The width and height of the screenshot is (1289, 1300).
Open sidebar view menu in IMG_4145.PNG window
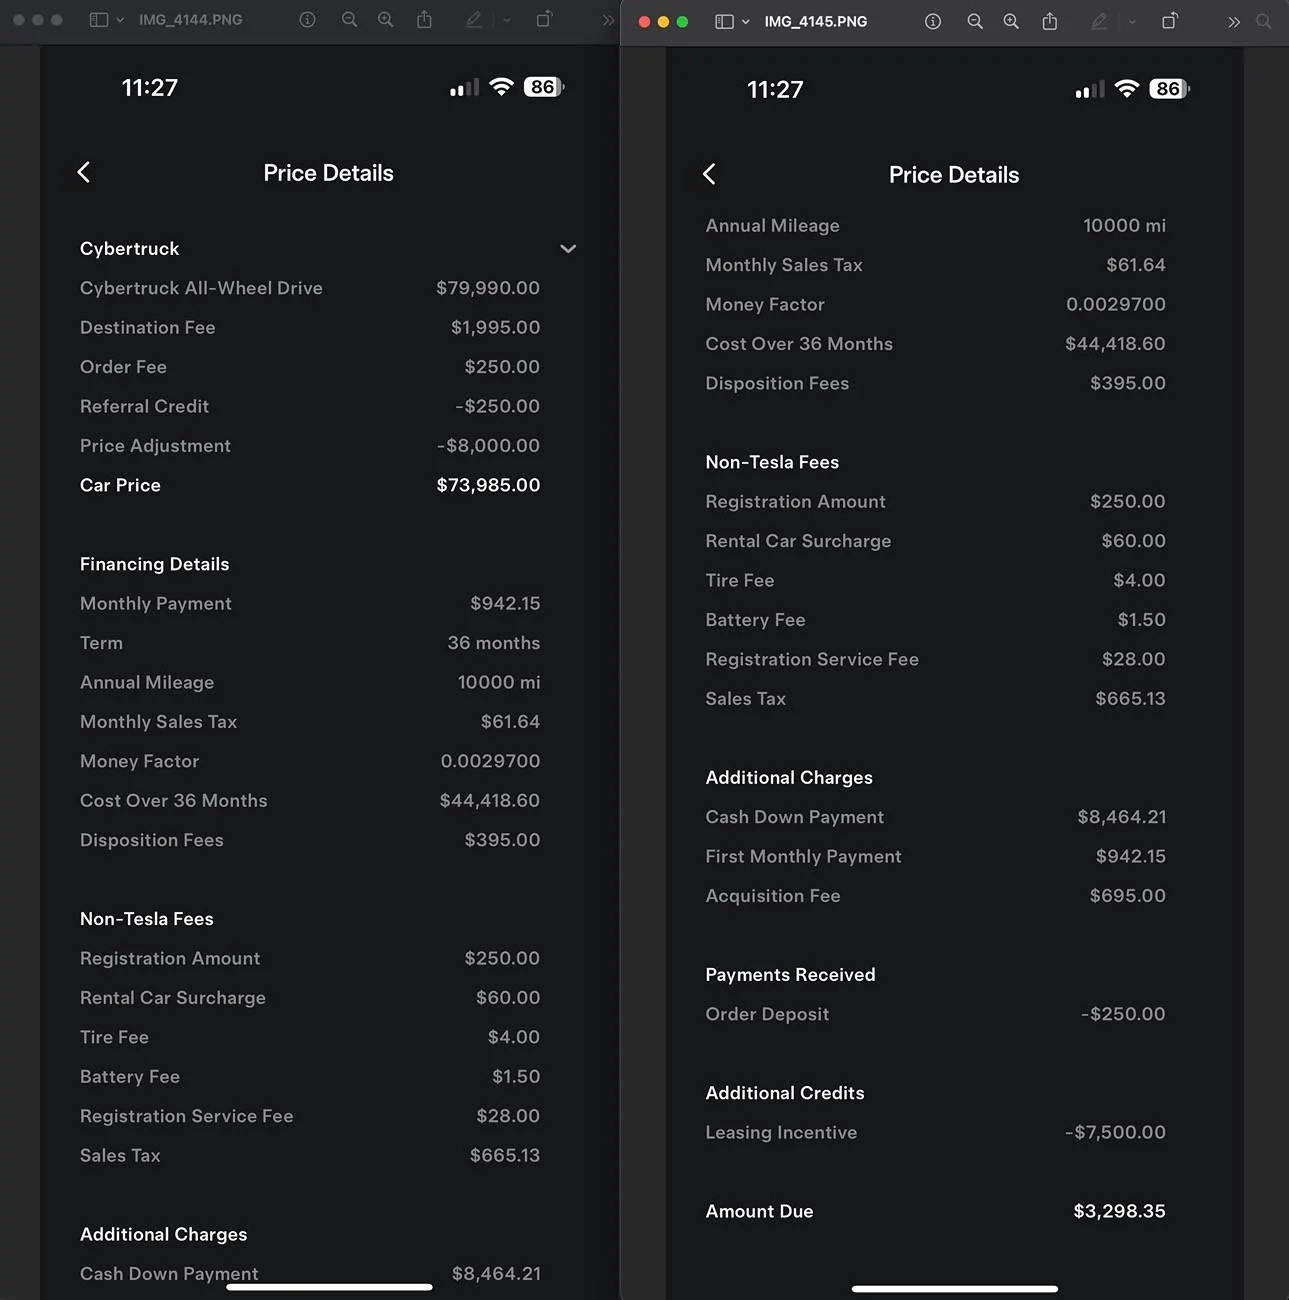(x=732, y=21)
